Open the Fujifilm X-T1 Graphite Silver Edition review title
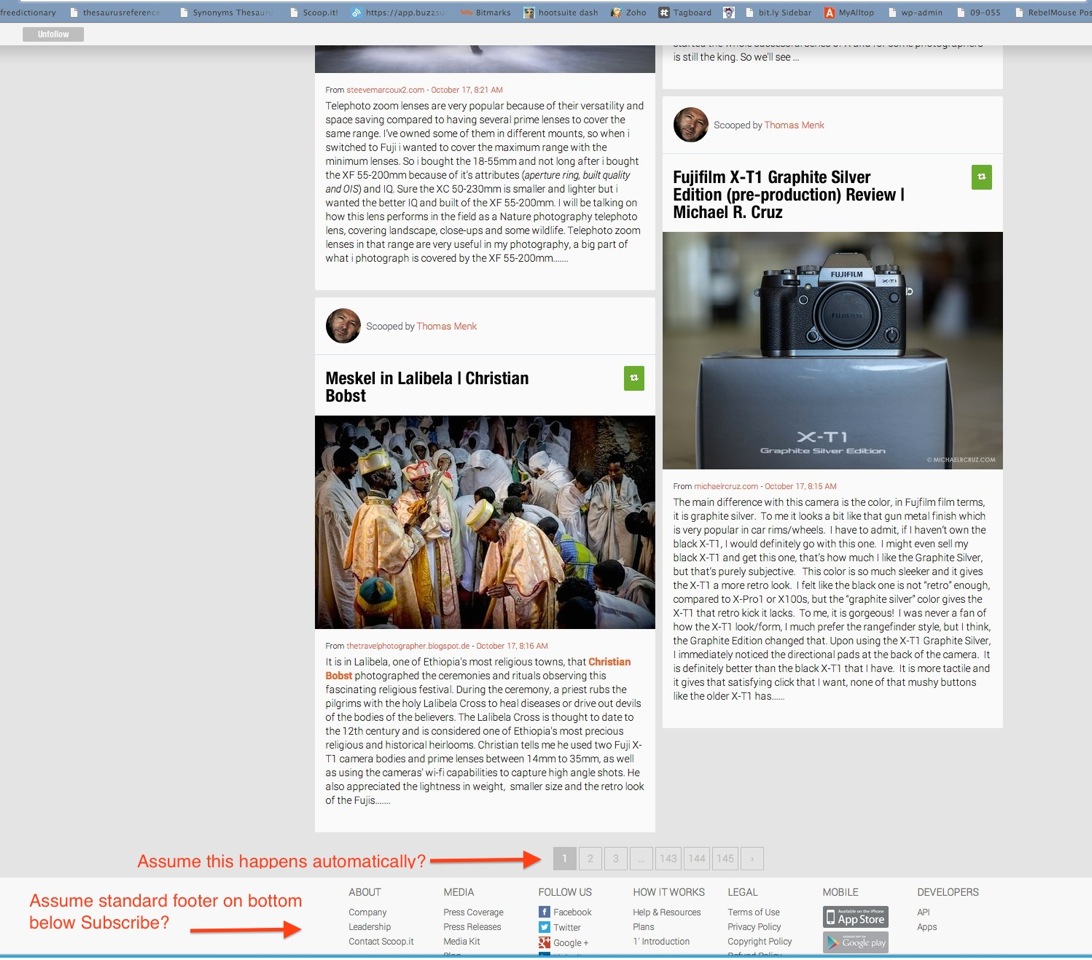This screenshot has height=960, width=1092. [788, 194]
